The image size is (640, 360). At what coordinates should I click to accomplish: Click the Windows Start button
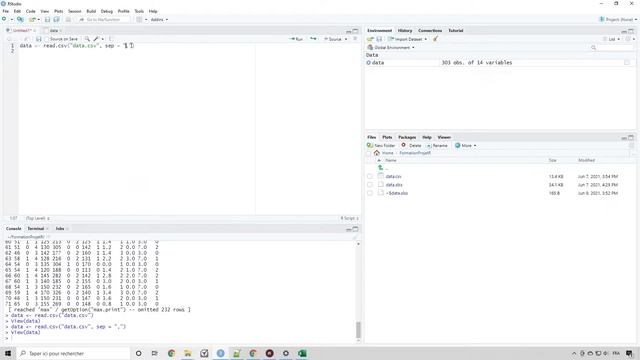click(8, 353)
